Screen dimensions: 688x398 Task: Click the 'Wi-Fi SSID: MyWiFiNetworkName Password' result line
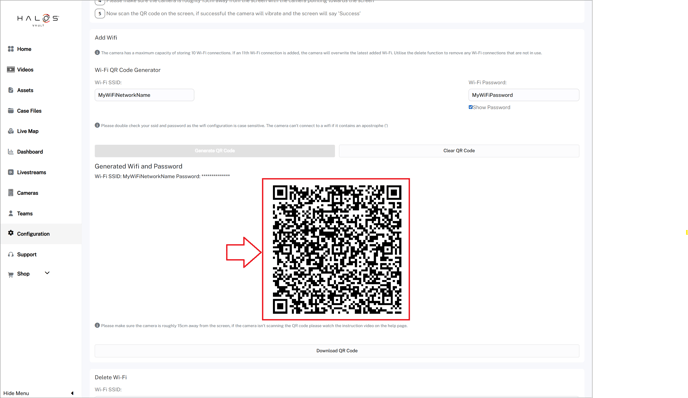point(162,176)
